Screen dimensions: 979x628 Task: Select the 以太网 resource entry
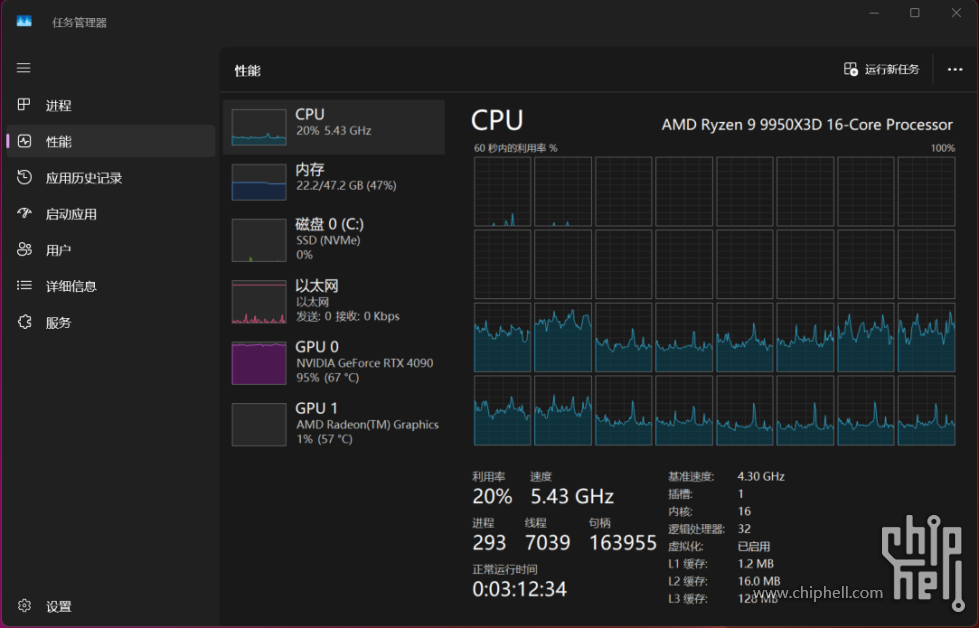tap(334, 302)
